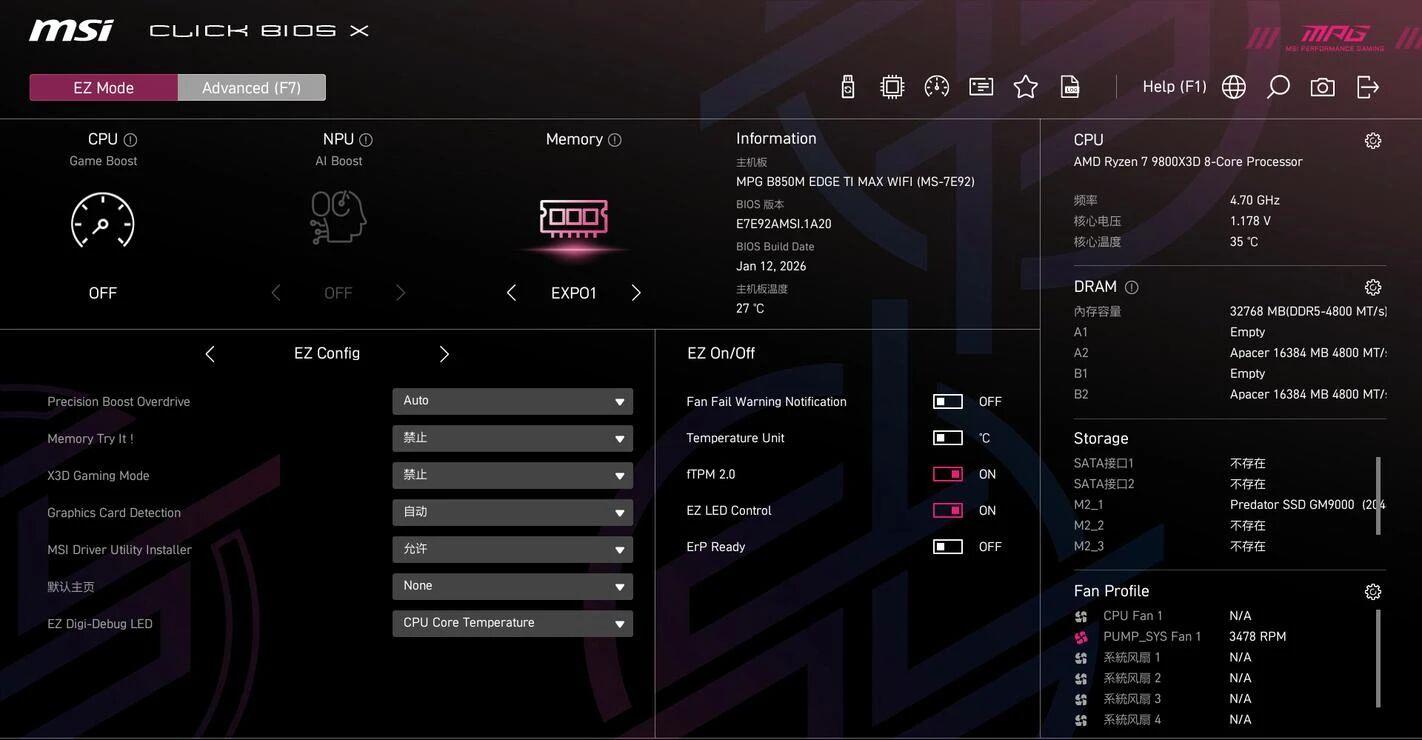Open Memory Try It ! dropdown

tap(513, 438)
